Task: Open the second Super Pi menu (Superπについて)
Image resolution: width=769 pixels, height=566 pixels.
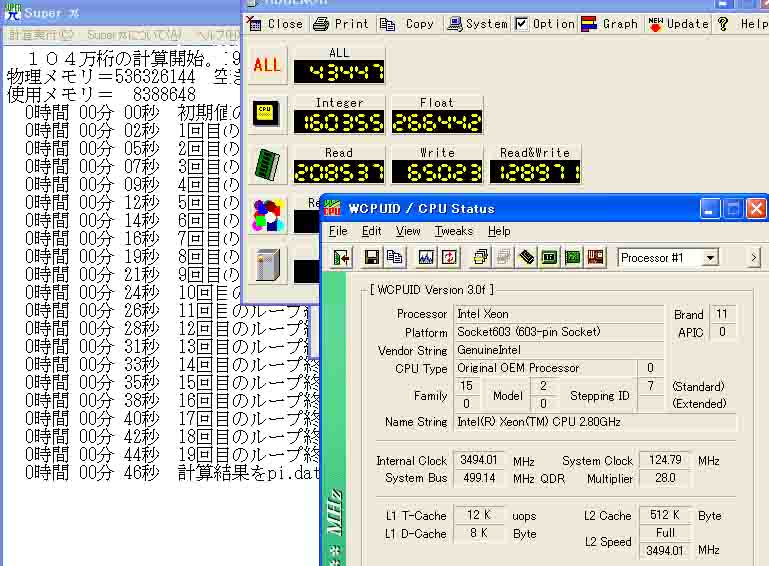Action: [x=135, y=35]
